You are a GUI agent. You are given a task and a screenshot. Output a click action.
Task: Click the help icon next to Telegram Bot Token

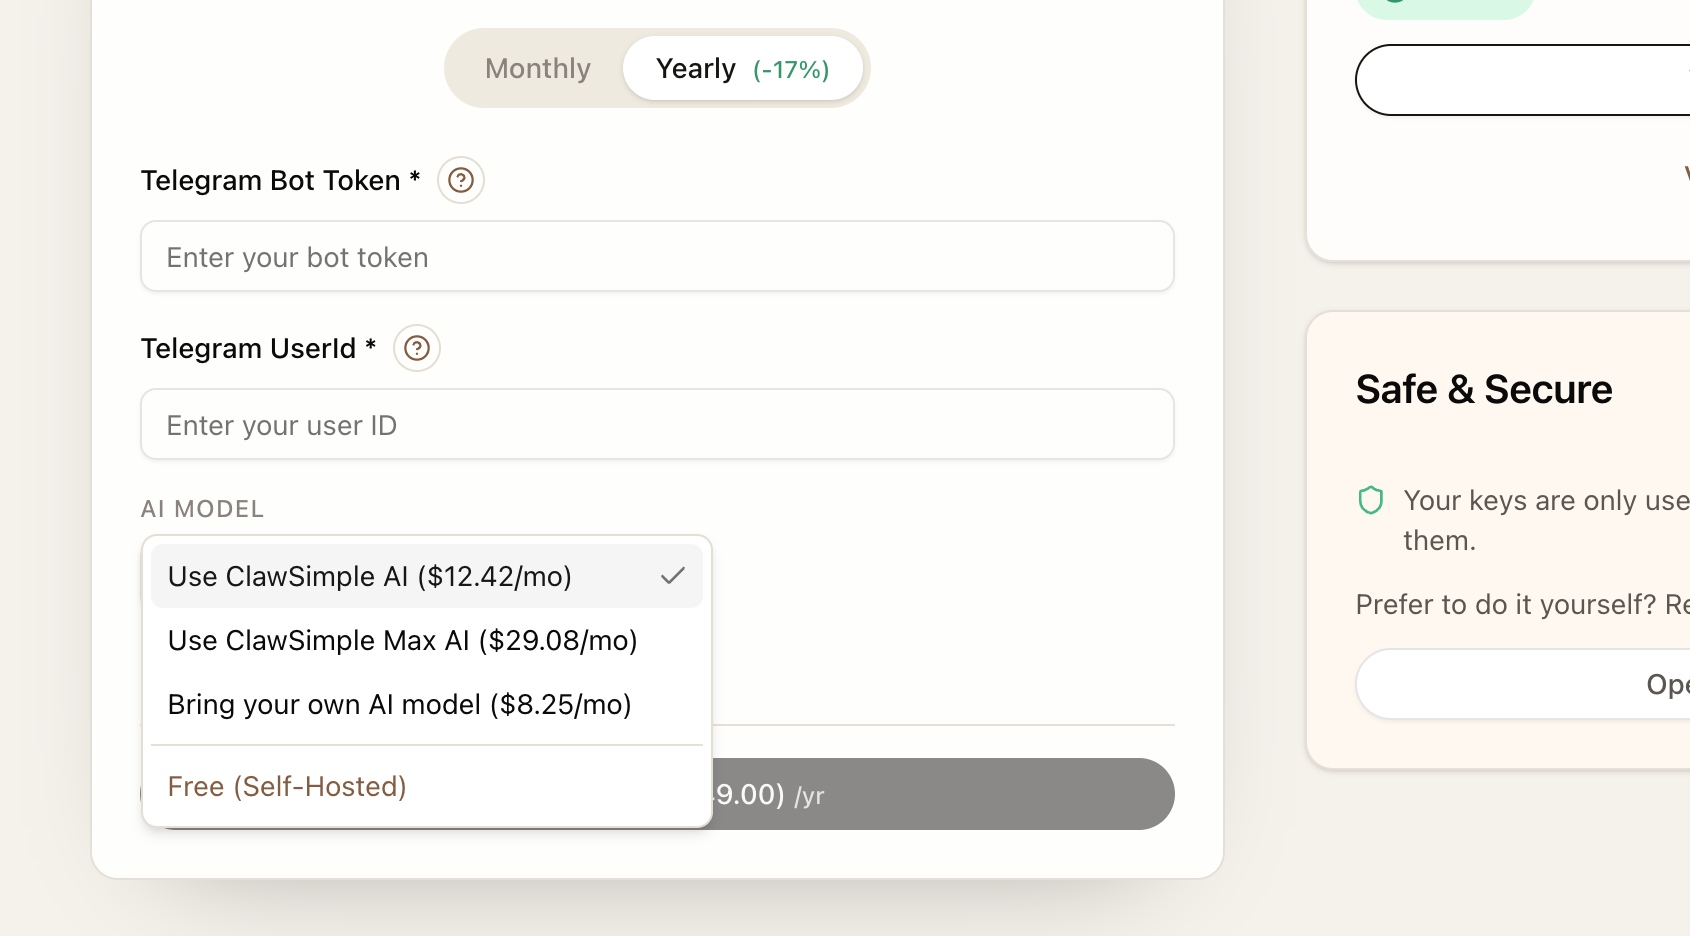[460, 180]
